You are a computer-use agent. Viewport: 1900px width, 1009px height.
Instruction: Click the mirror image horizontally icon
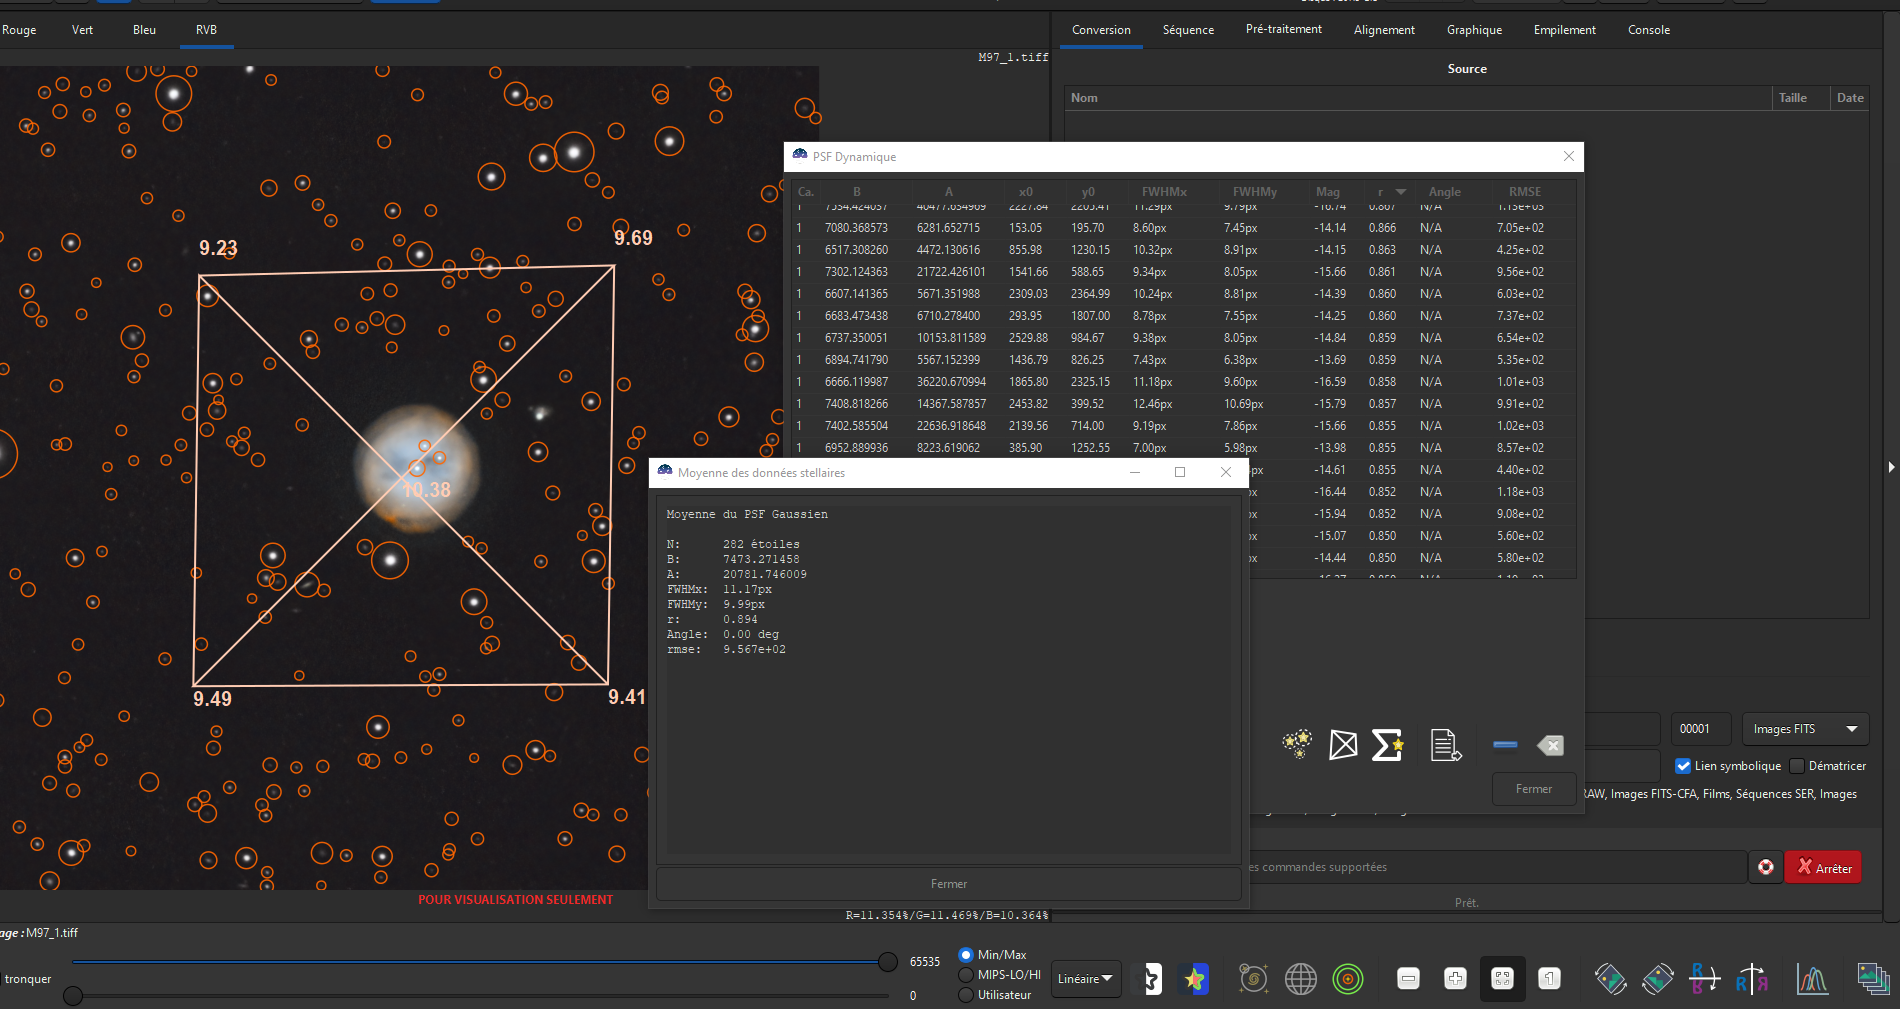coord(1751,979)
